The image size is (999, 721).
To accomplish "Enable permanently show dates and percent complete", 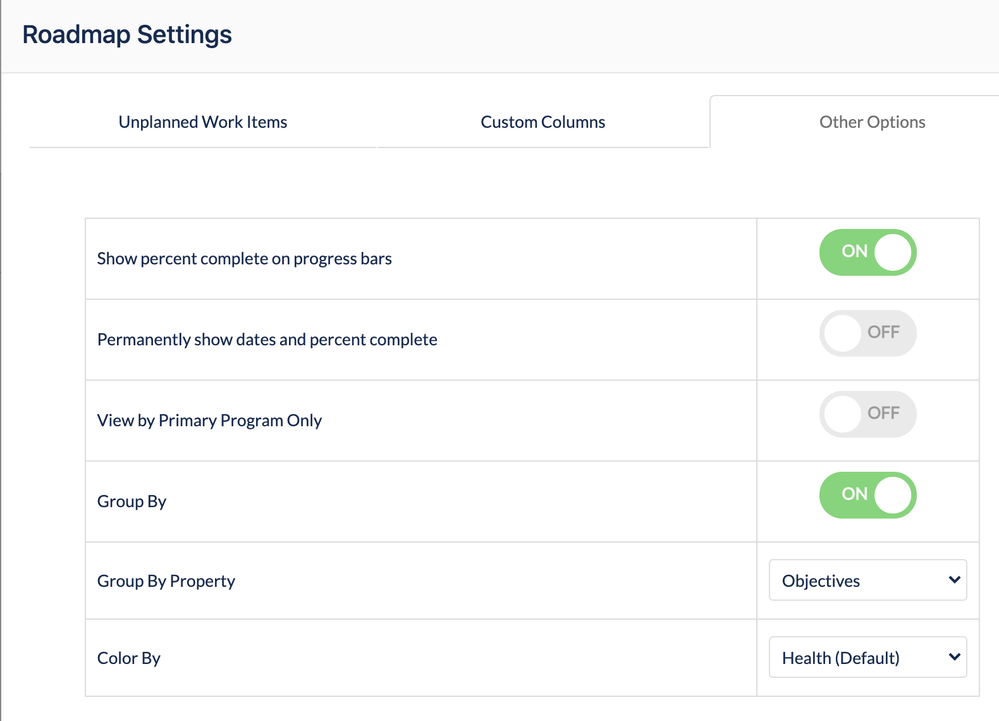I will (867, 333).
